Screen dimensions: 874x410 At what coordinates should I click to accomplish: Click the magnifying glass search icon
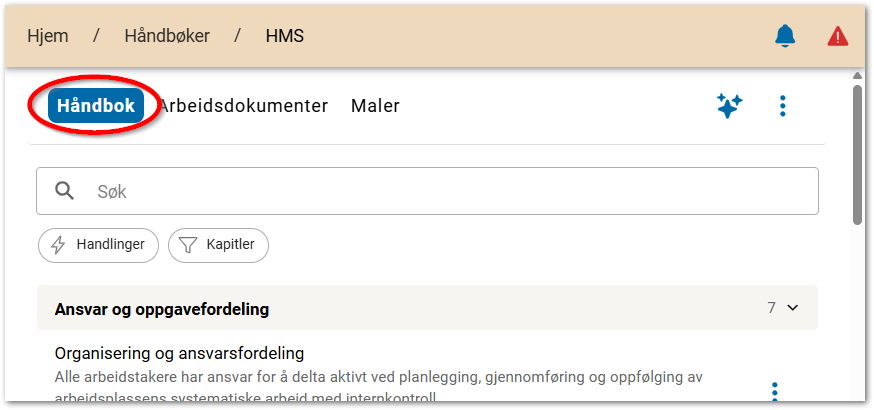[65, 191]
